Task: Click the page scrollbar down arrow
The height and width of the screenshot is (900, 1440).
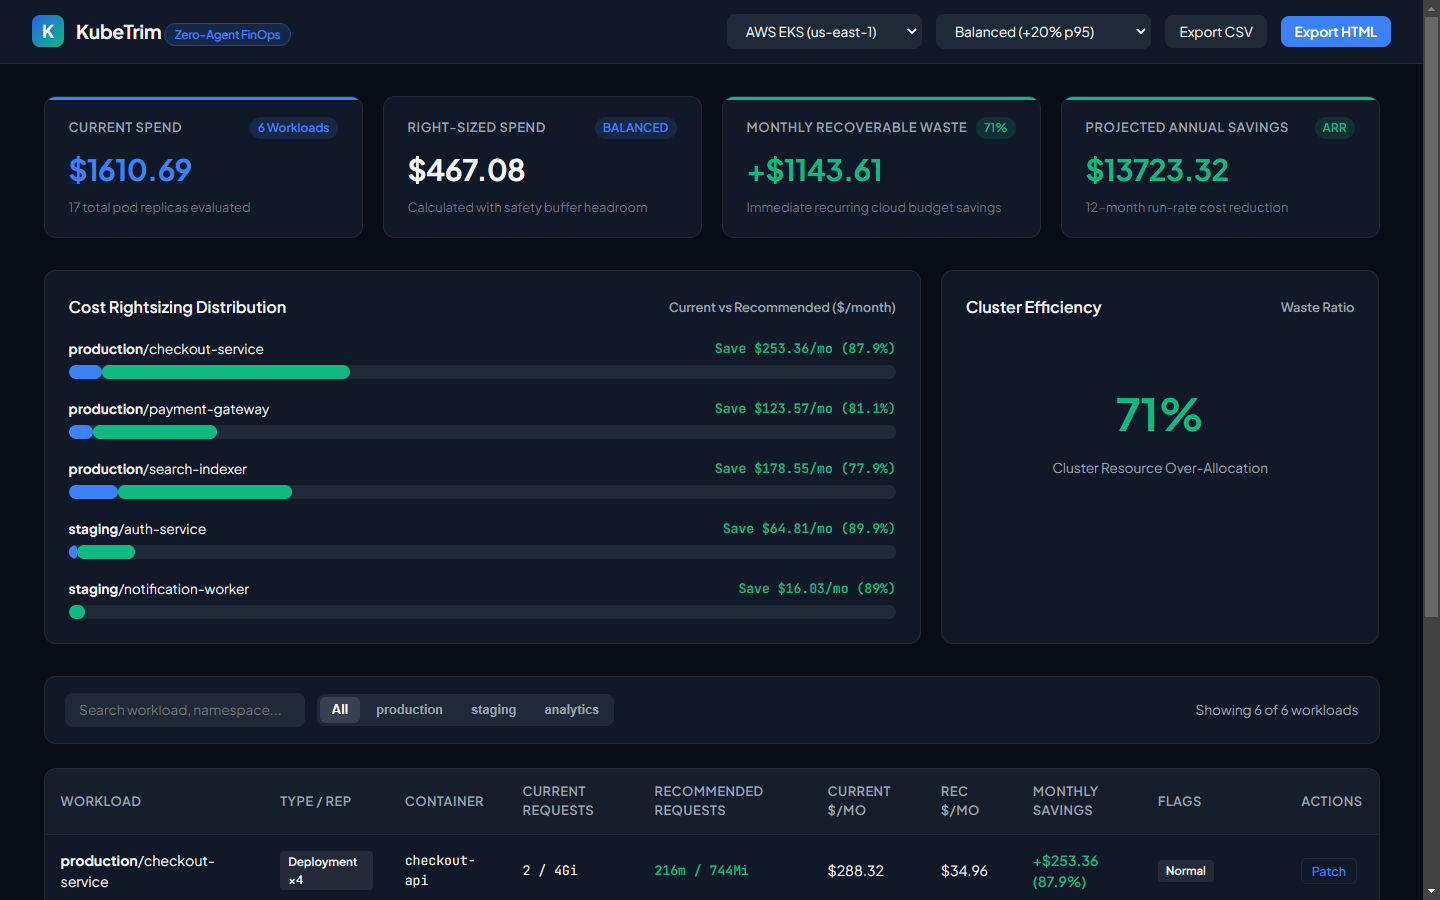Action: pyautogui.click(x=1431, y=891)
